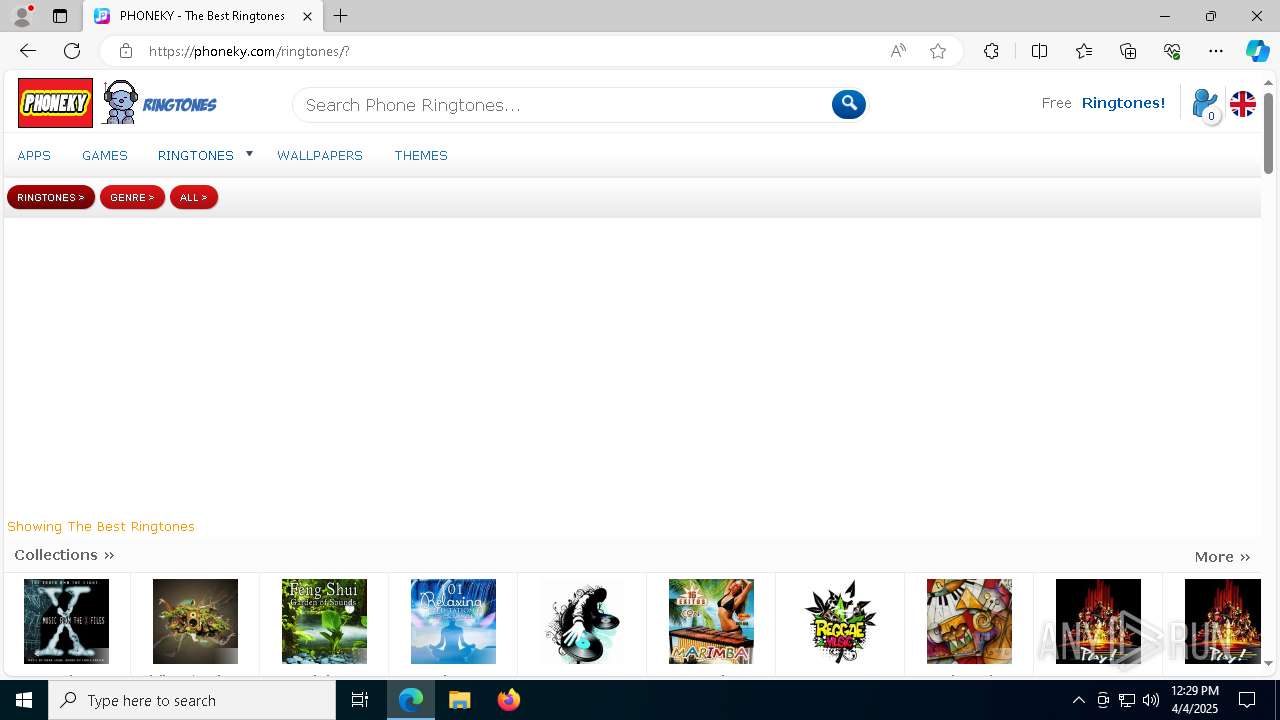Open the green frog creature collection thumbnail
The width and height of the screenshot is (1280, 720).
click(x=195, y=621)
